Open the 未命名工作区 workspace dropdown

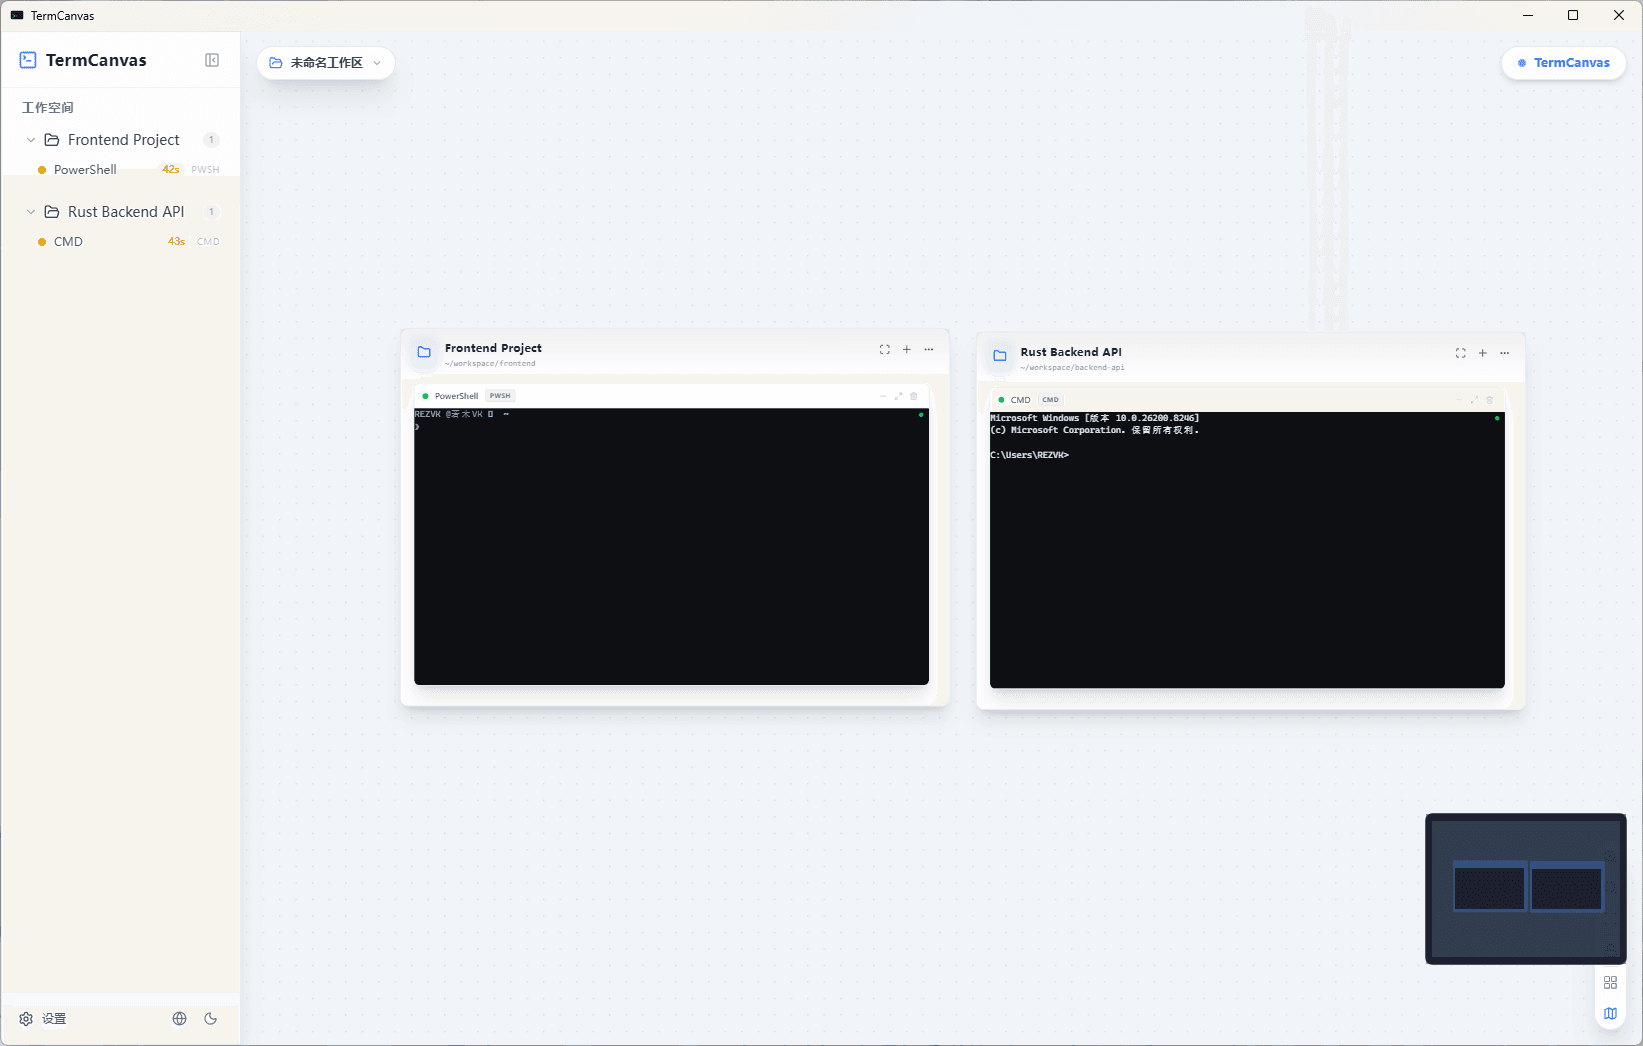(x=326, y=62)
